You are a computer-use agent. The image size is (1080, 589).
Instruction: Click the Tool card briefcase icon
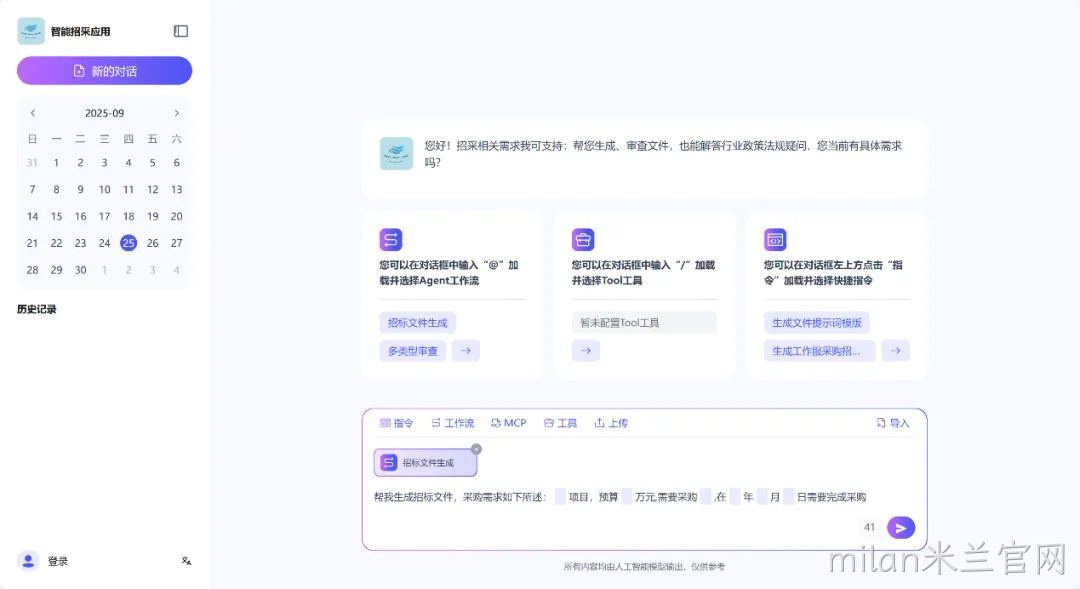point(583,240)
